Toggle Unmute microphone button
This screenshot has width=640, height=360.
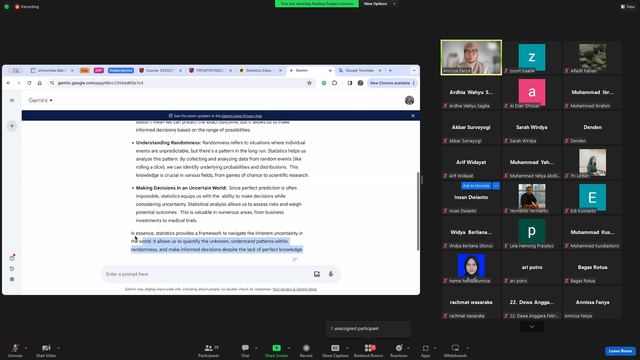[15, 351]
